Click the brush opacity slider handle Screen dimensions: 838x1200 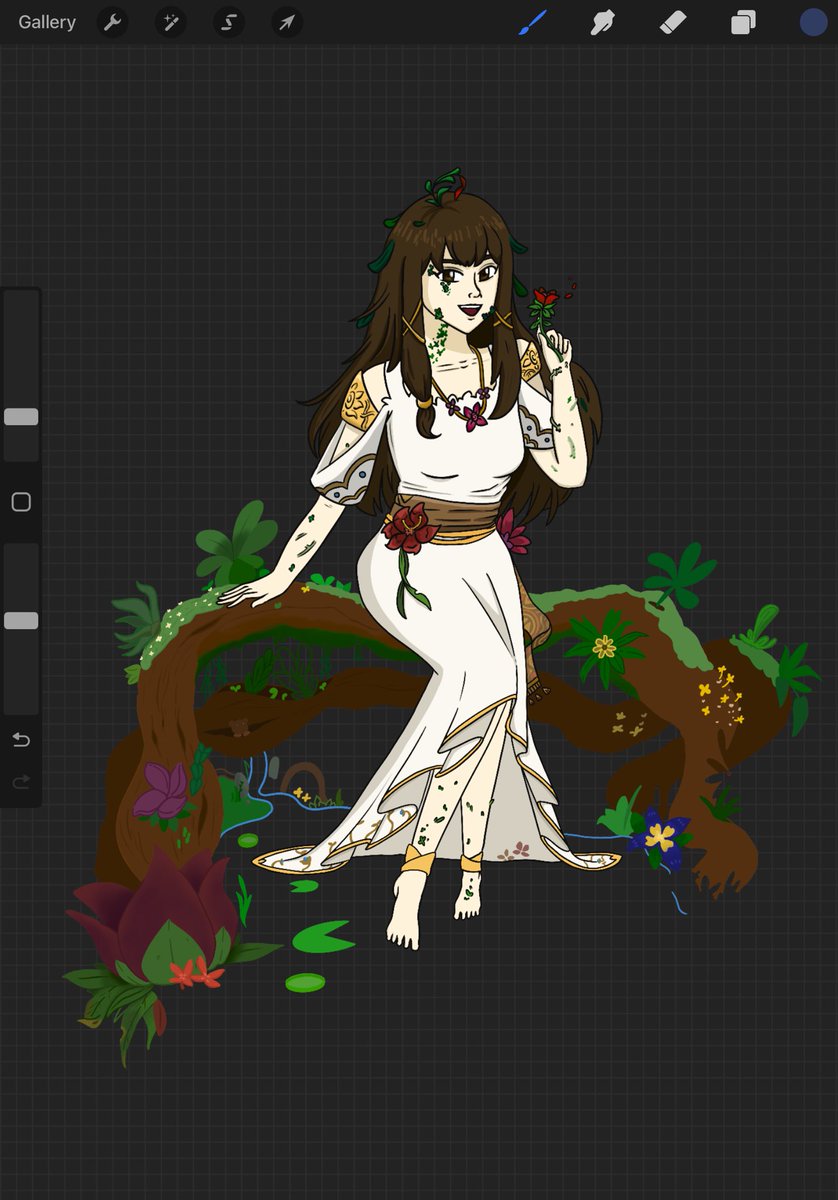pos(21,621)
